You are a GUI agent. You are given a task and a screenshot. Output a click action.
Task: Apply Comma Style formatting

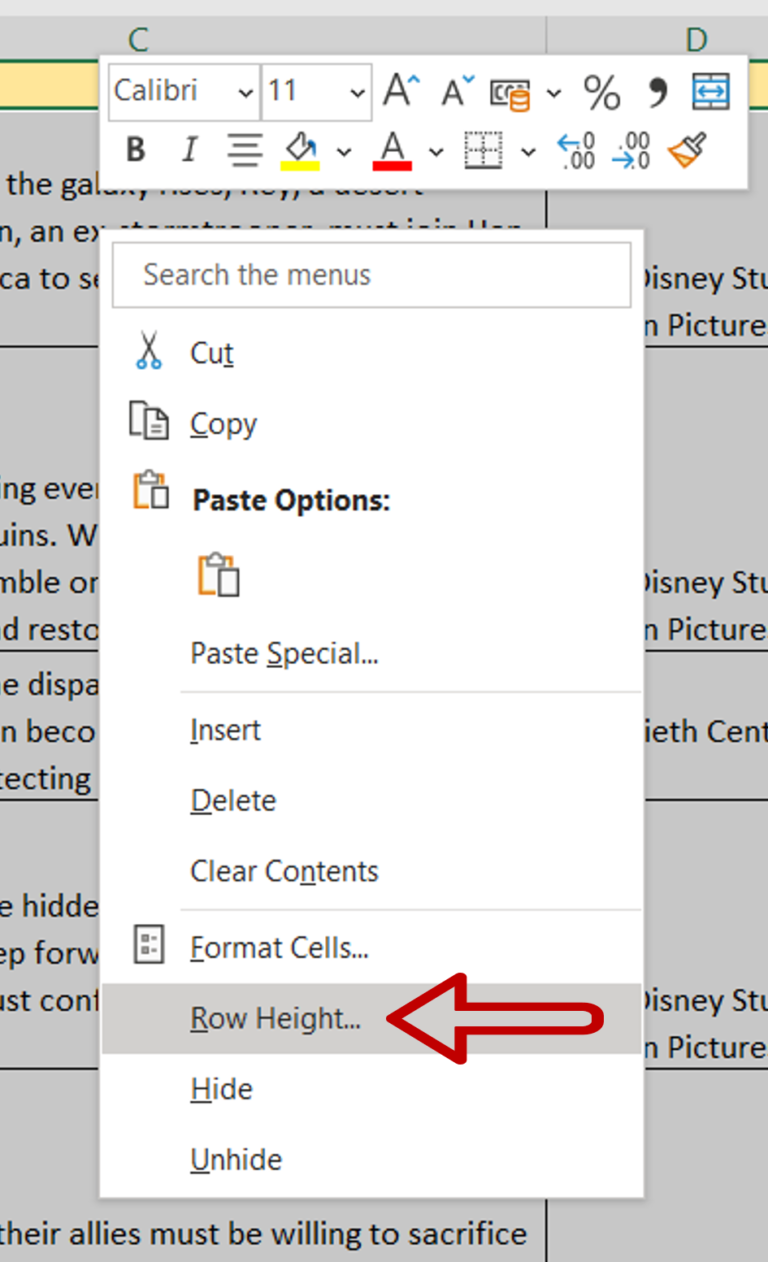click(657, 91)
